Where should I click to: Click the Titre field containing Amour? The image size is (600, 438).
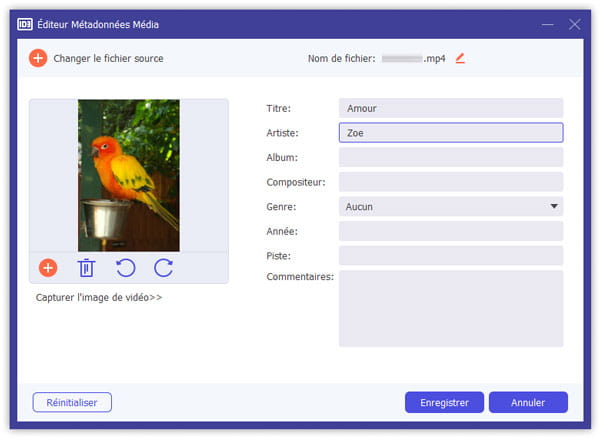pyautogui.click(x=450, y=108)
